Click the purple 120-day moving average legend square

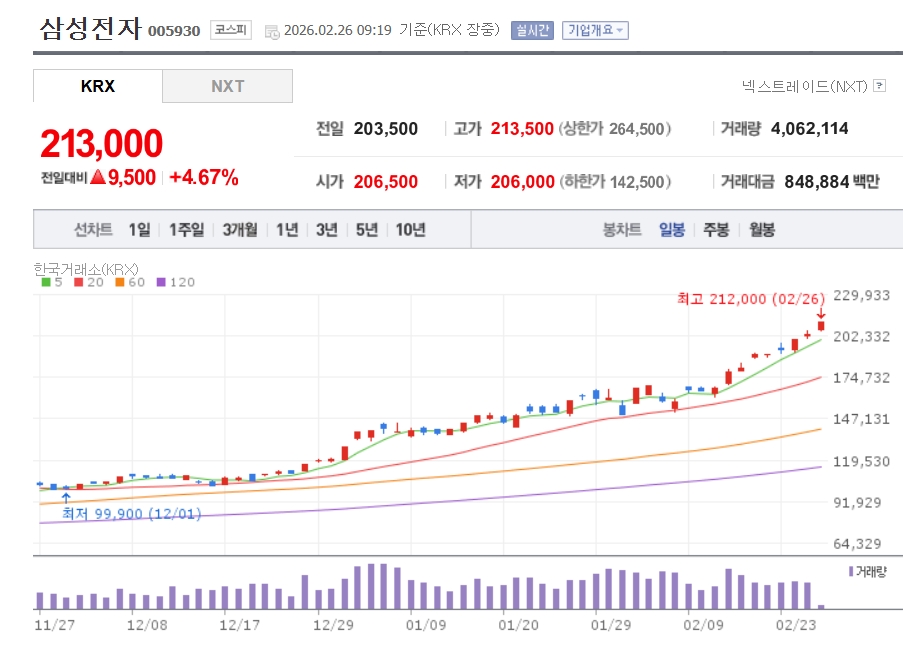pos(162,283)
